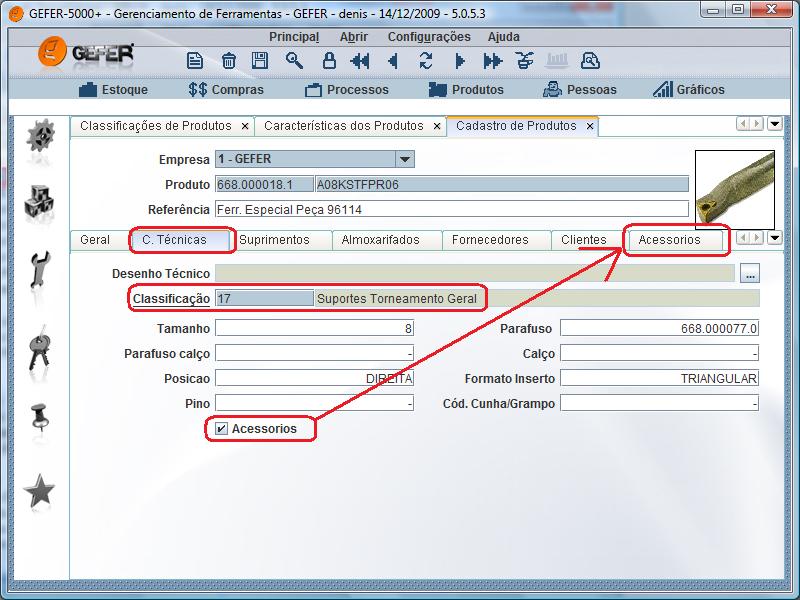The width and height of the screenshot is (800, 600).
Task: Open the Compras module
Action: [226, 90]
